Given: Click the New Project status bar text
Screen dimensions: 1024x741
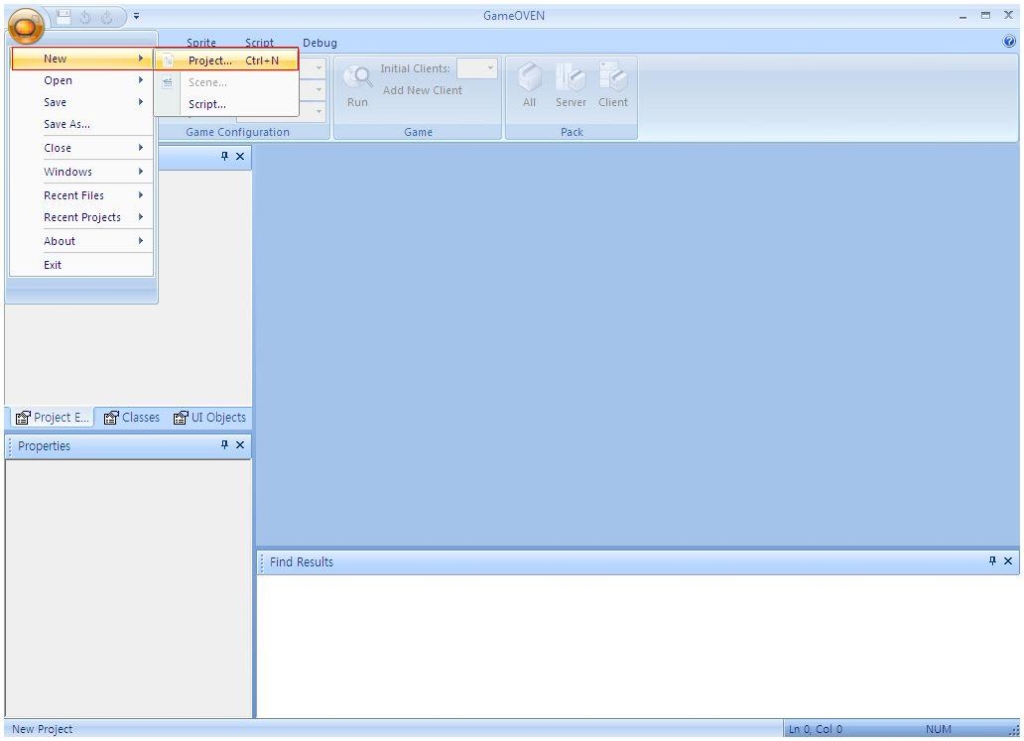Looking at the screenshot, I should [42, 729].
